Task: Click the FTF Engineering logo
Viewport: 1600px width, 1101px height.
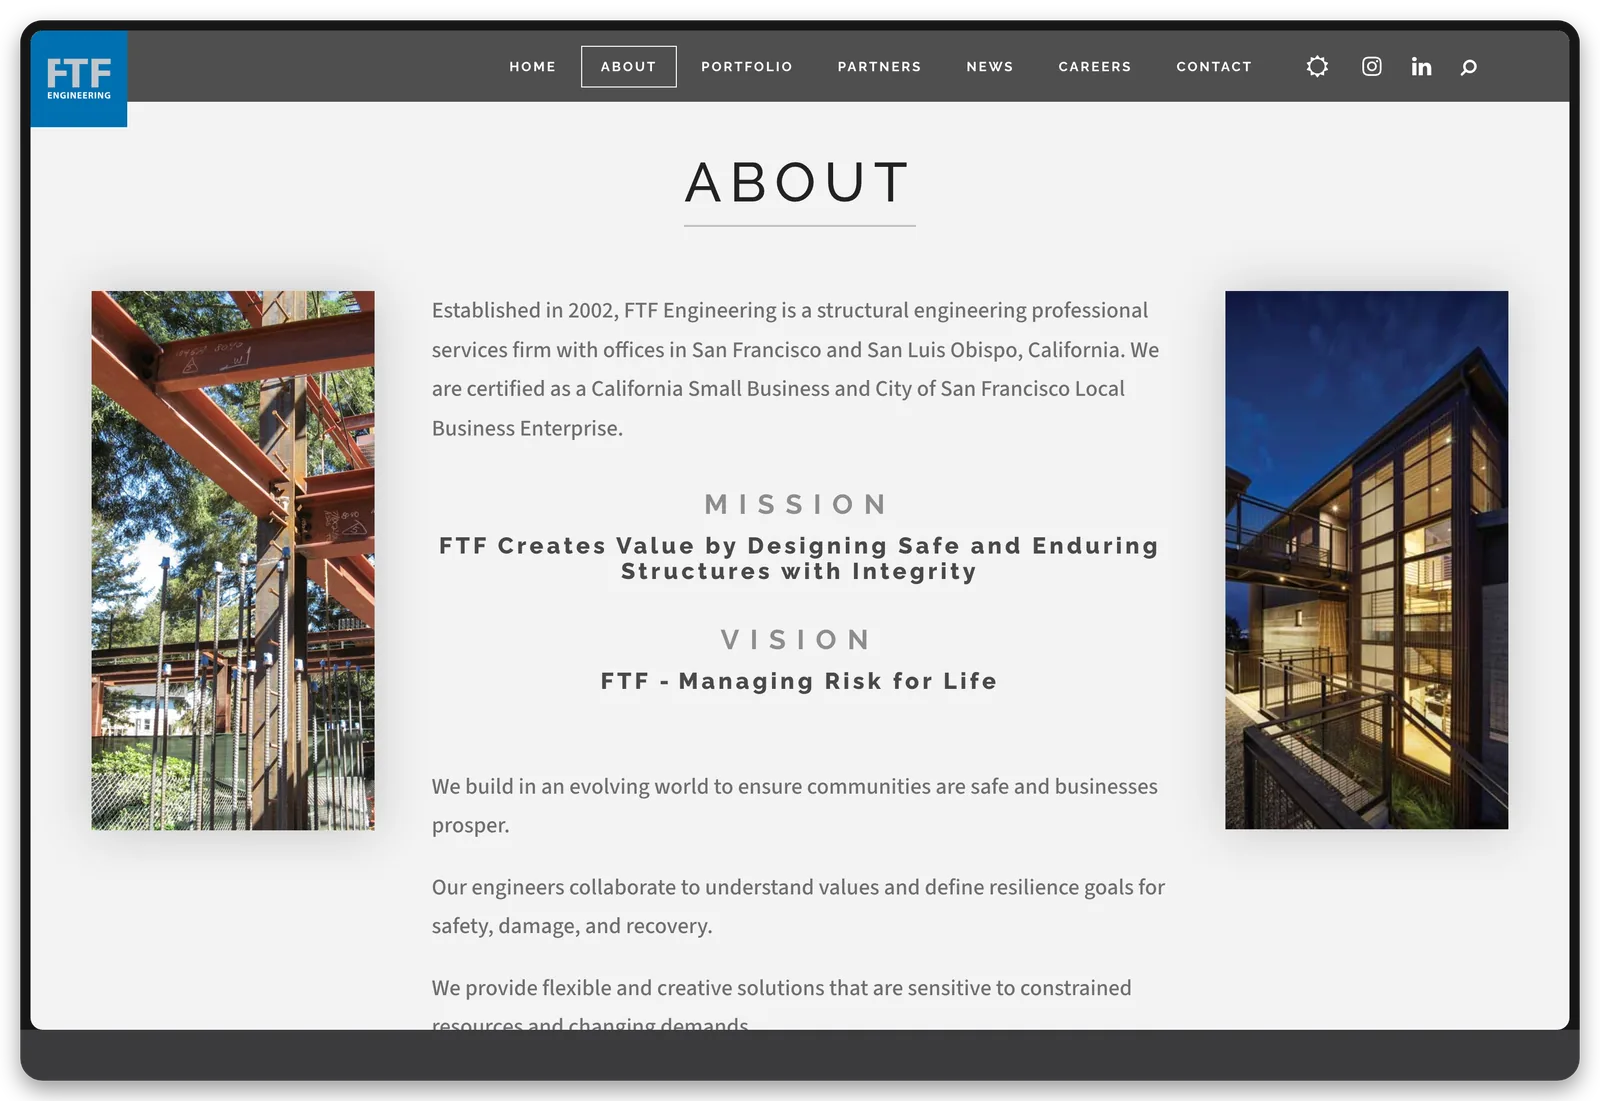Action: [79, 78]
